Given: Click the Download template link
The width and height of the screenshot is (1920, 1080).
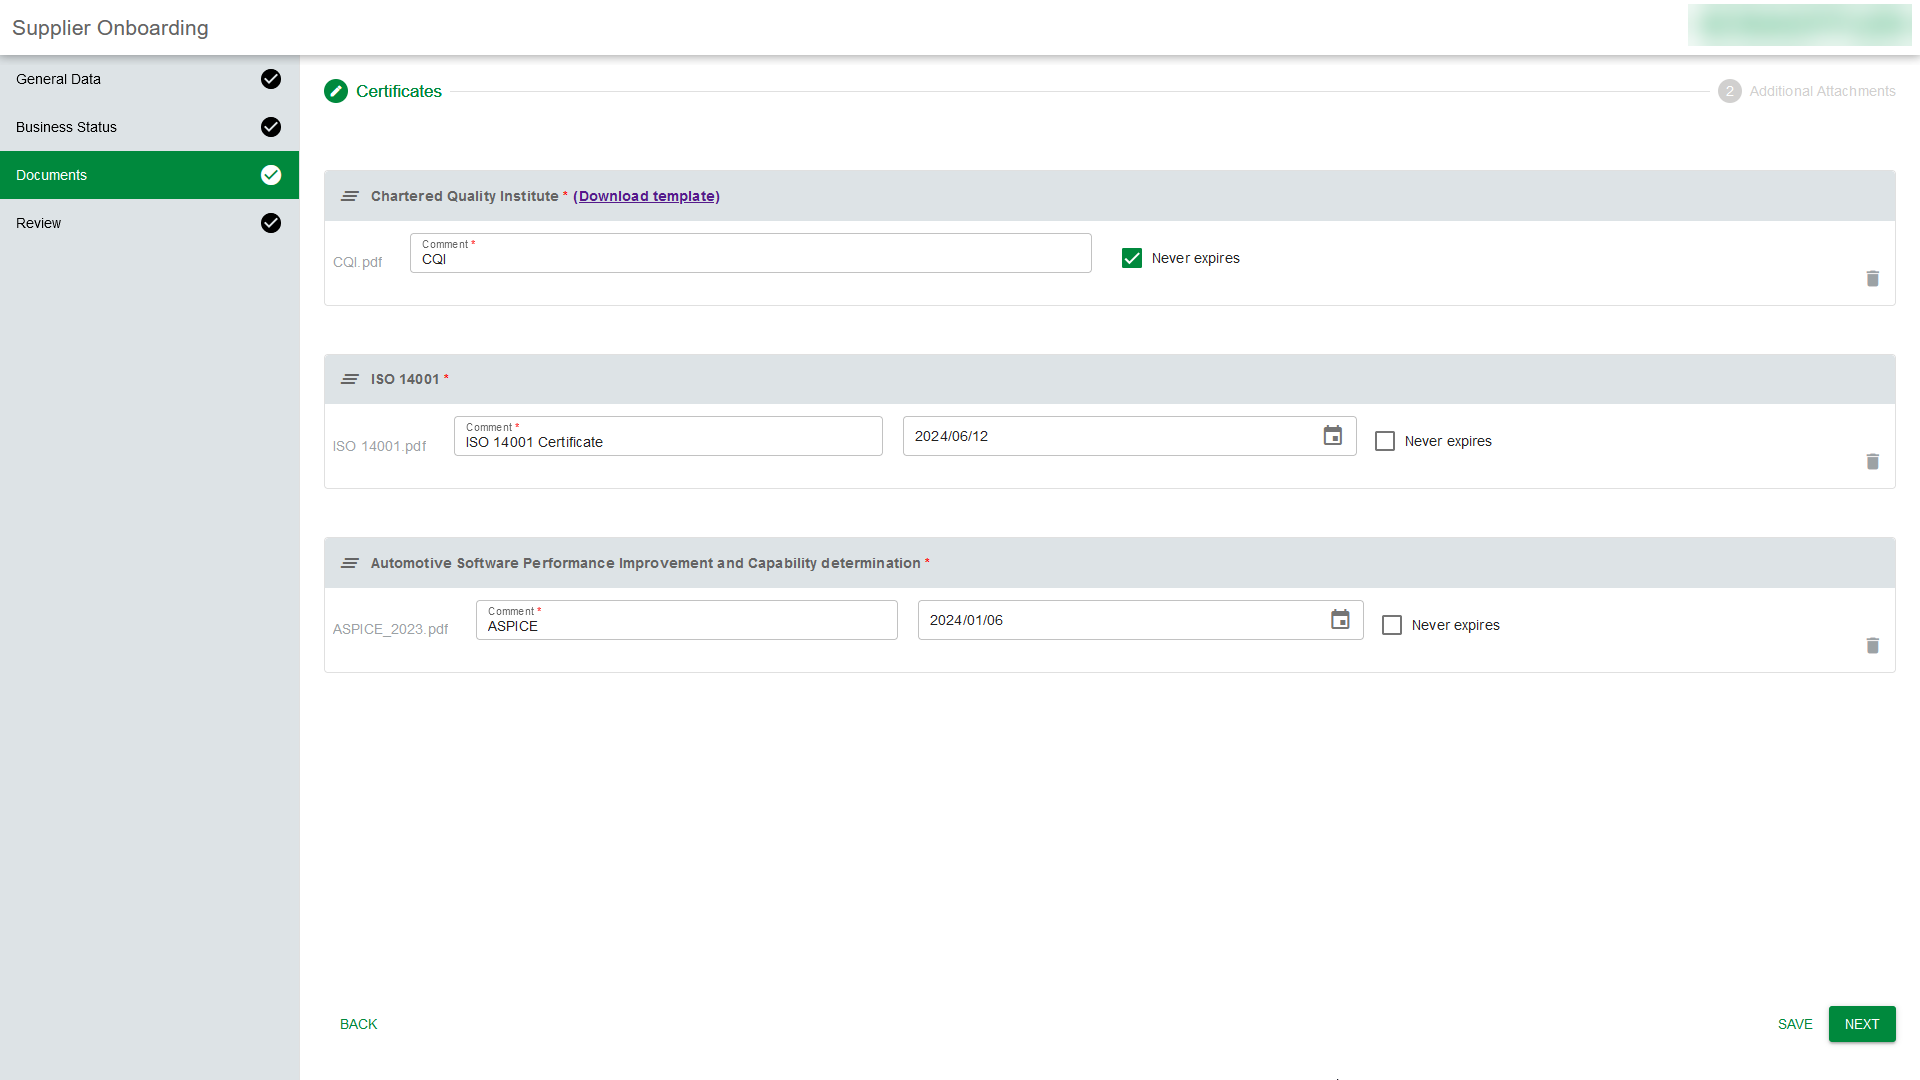Looking at the screenshot, I should 646,196.
